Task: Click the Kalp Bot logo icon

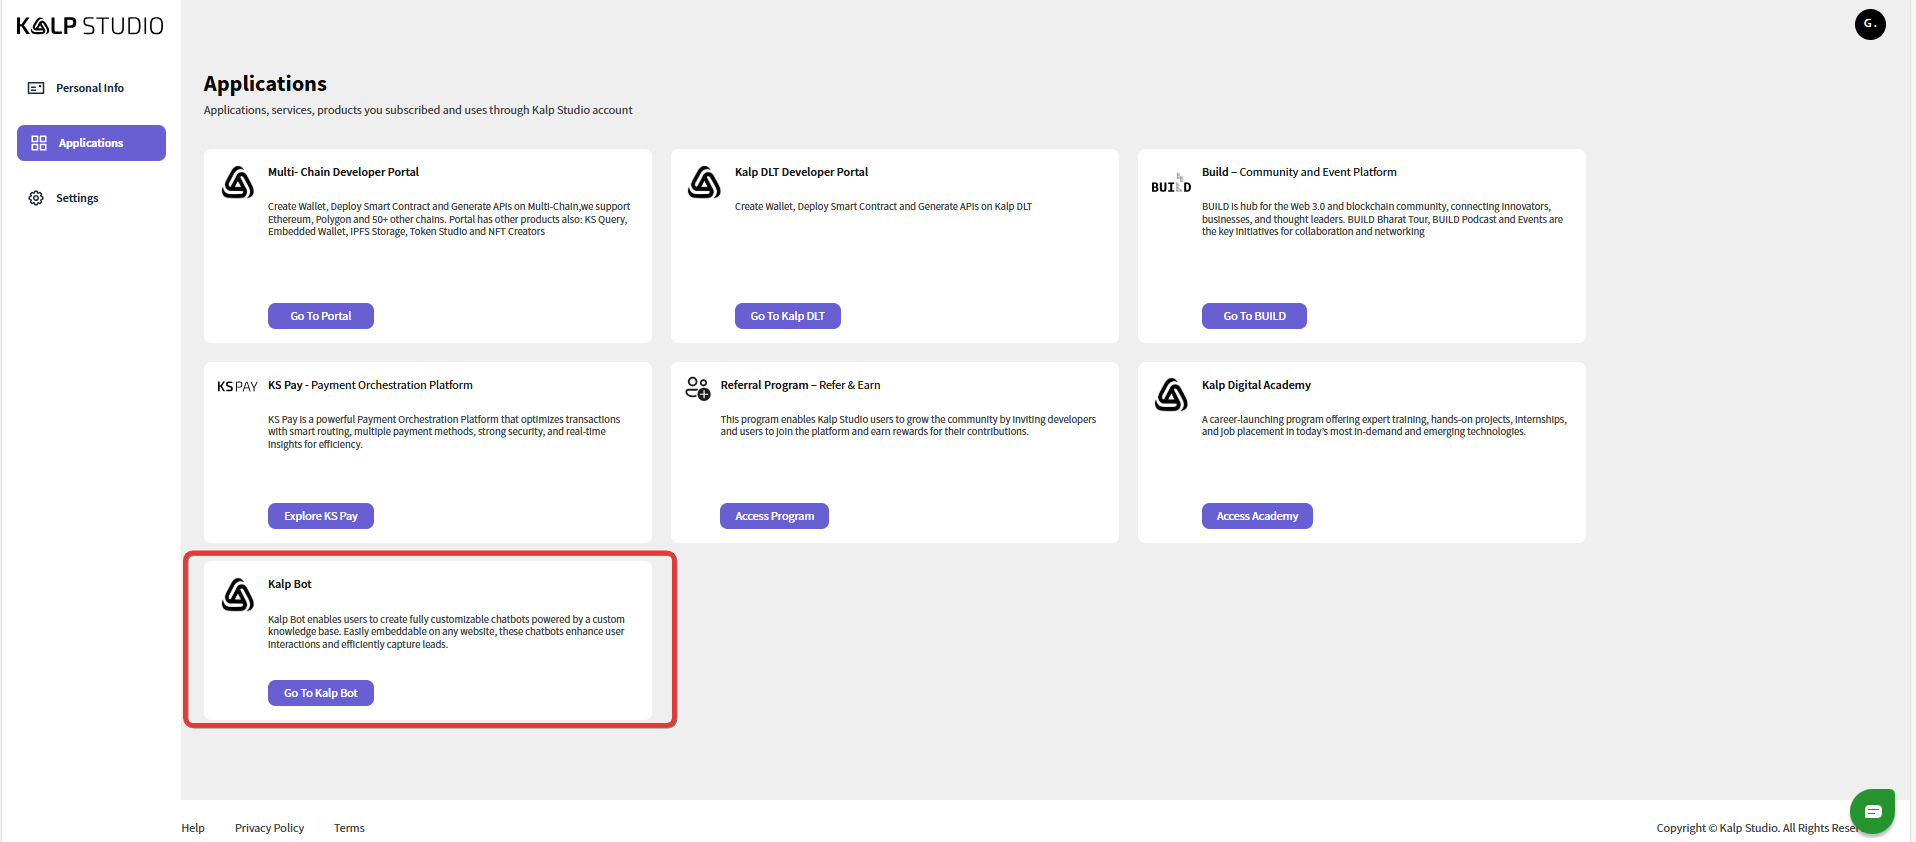Action: [238, 595]
